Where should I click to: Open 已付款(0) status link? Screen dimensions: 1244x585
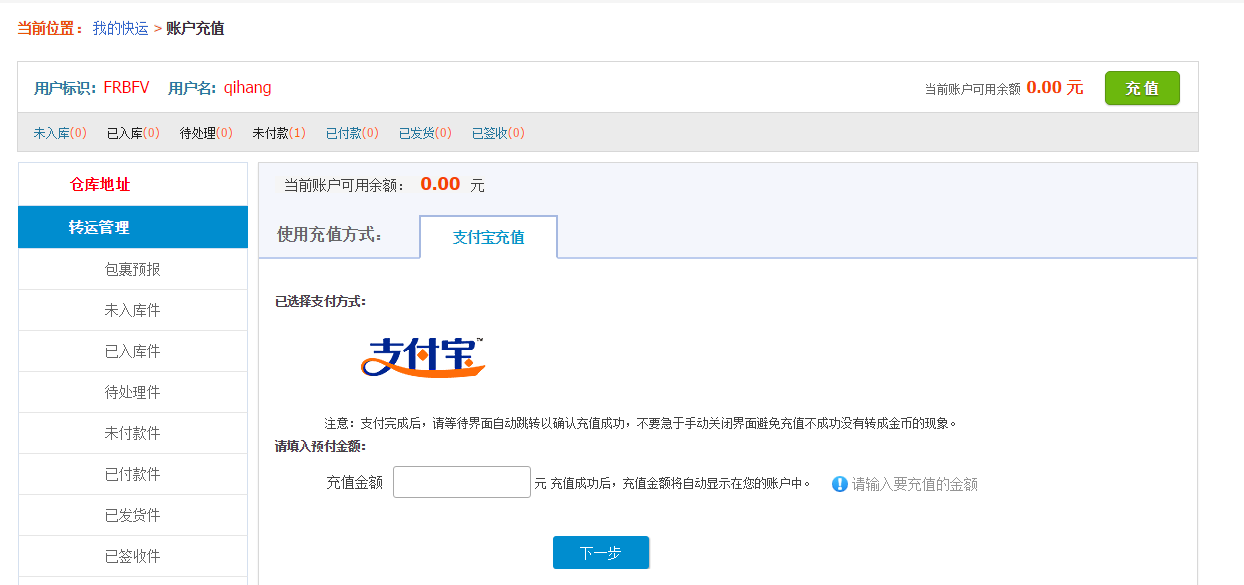[x=352, y=133]
